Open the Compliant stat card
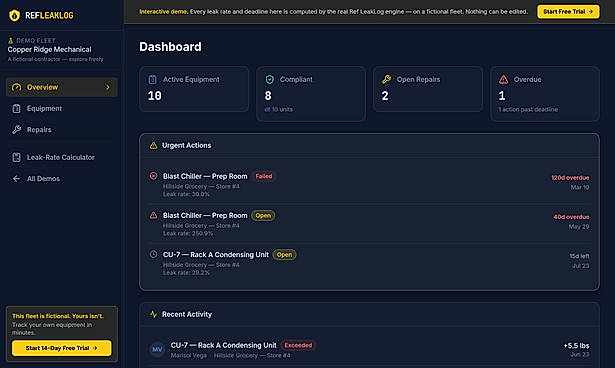 [x=311, y=94]
